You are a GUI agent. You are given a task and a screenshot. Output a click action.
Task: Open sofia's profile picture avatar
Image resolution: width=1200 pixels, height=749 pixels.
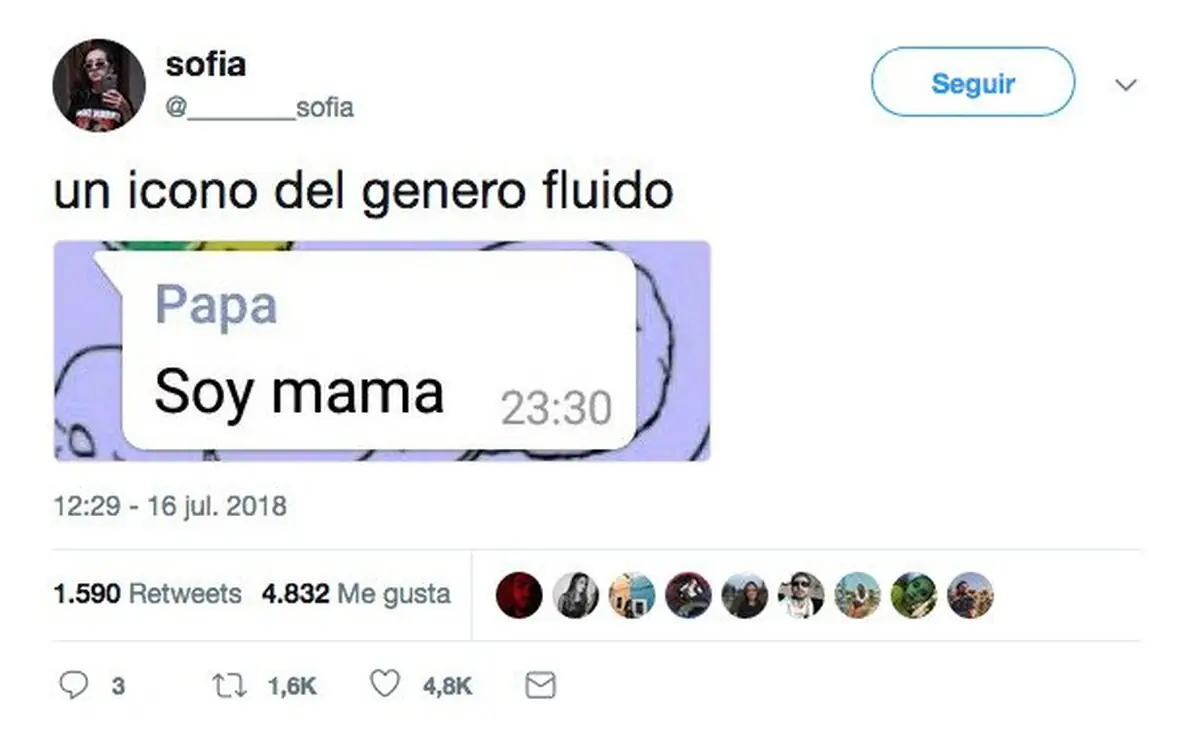tap(99, 85)
